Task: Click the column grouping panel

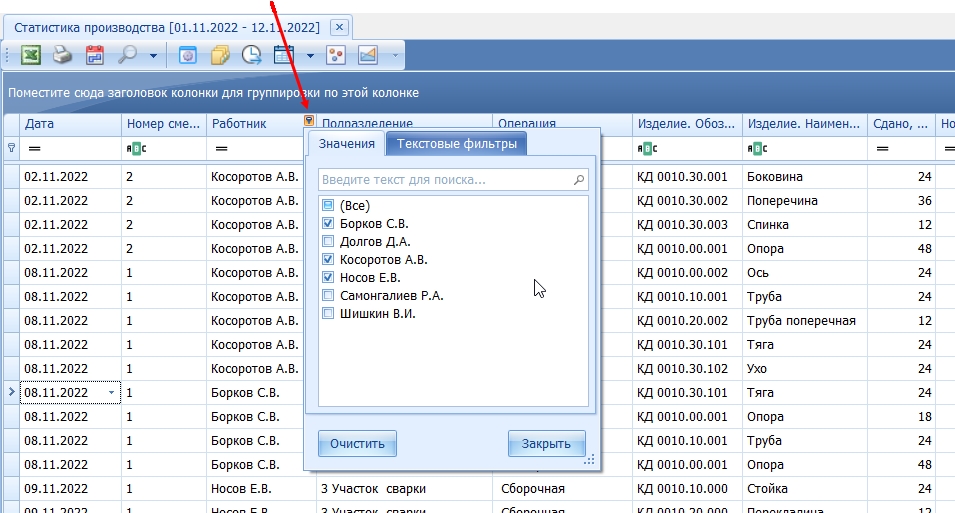Action: pos(479,93)
